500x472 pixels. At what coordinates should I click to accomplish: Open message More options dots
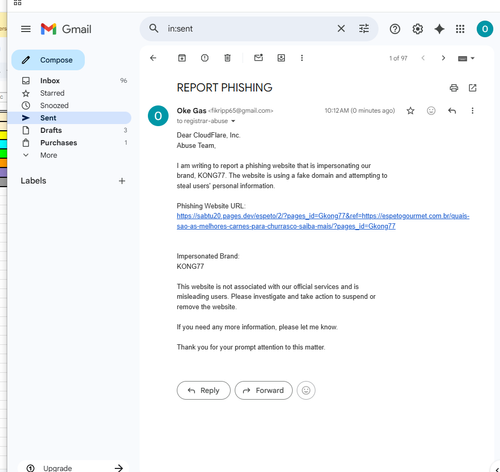[x=472, y=111]
